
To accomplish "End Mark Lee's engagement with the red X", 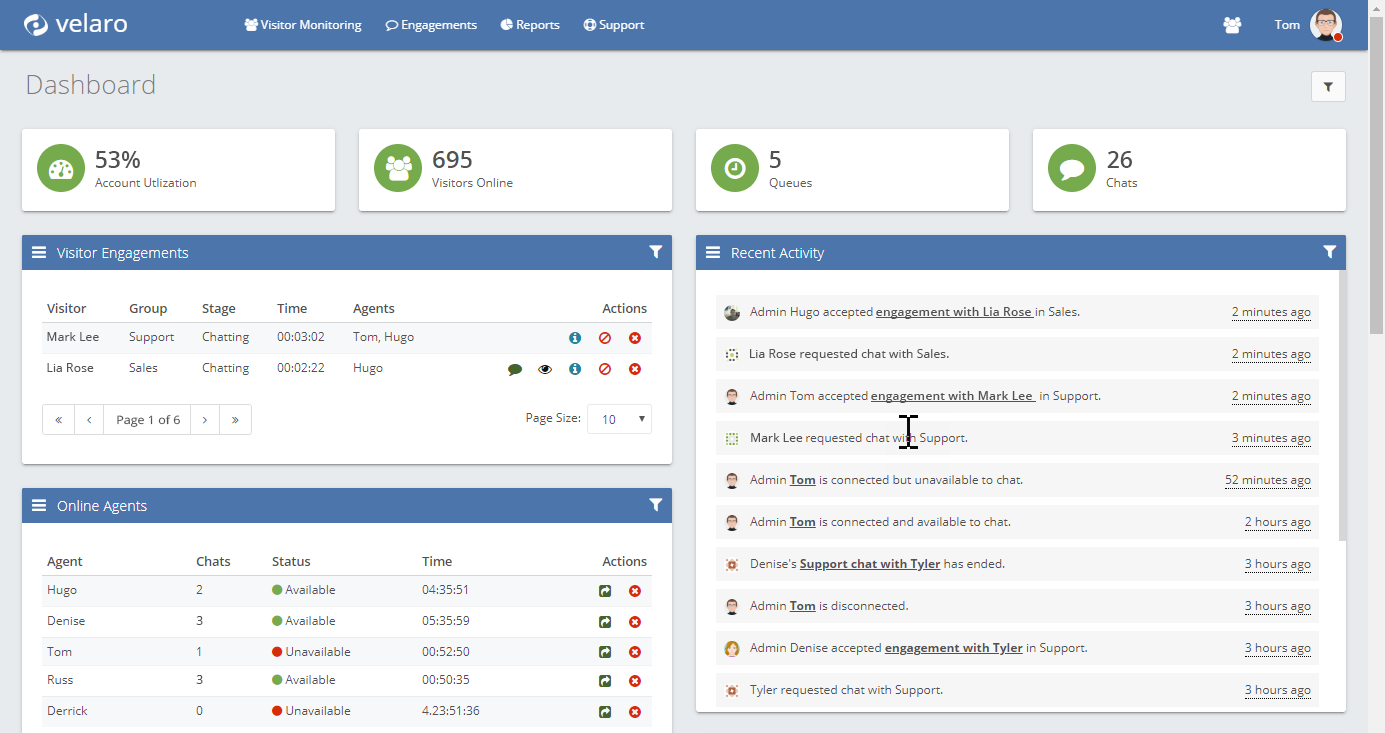I will tap(635, 337).
